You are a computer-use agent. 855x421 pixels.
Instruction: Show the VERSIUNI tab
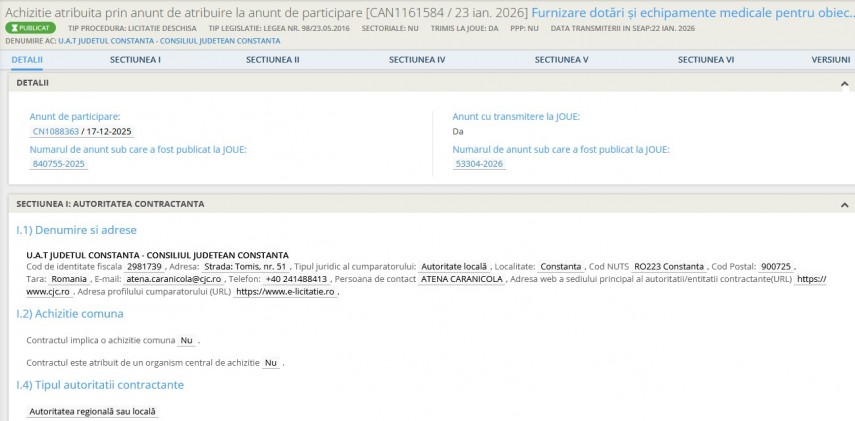[831, 60]
